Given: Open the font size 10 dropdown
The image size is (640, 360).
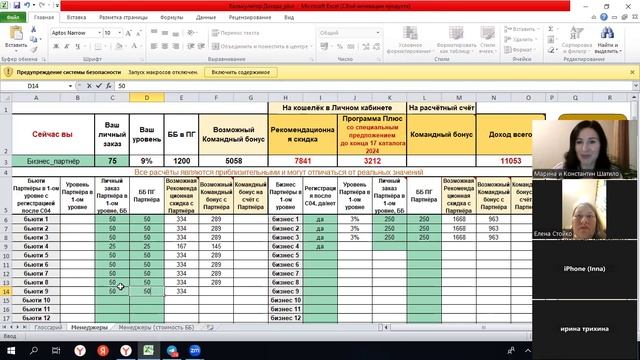Looking at the screenshot, I should click(120, 33).
